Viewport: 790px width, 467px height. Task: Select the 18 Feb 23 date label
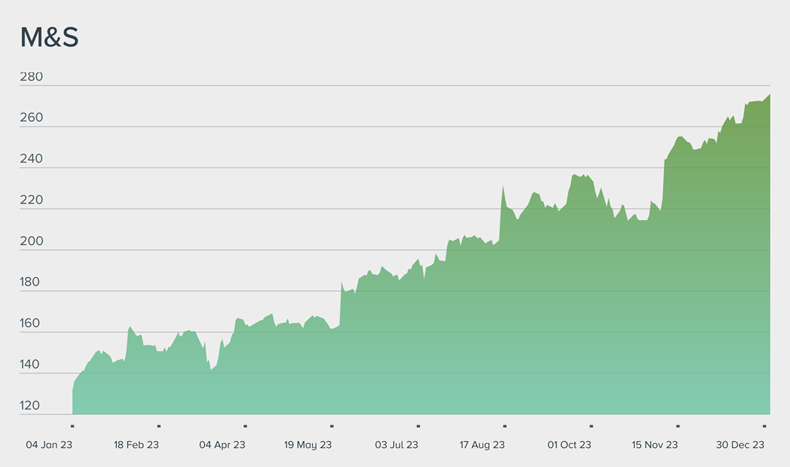point(136,445)
